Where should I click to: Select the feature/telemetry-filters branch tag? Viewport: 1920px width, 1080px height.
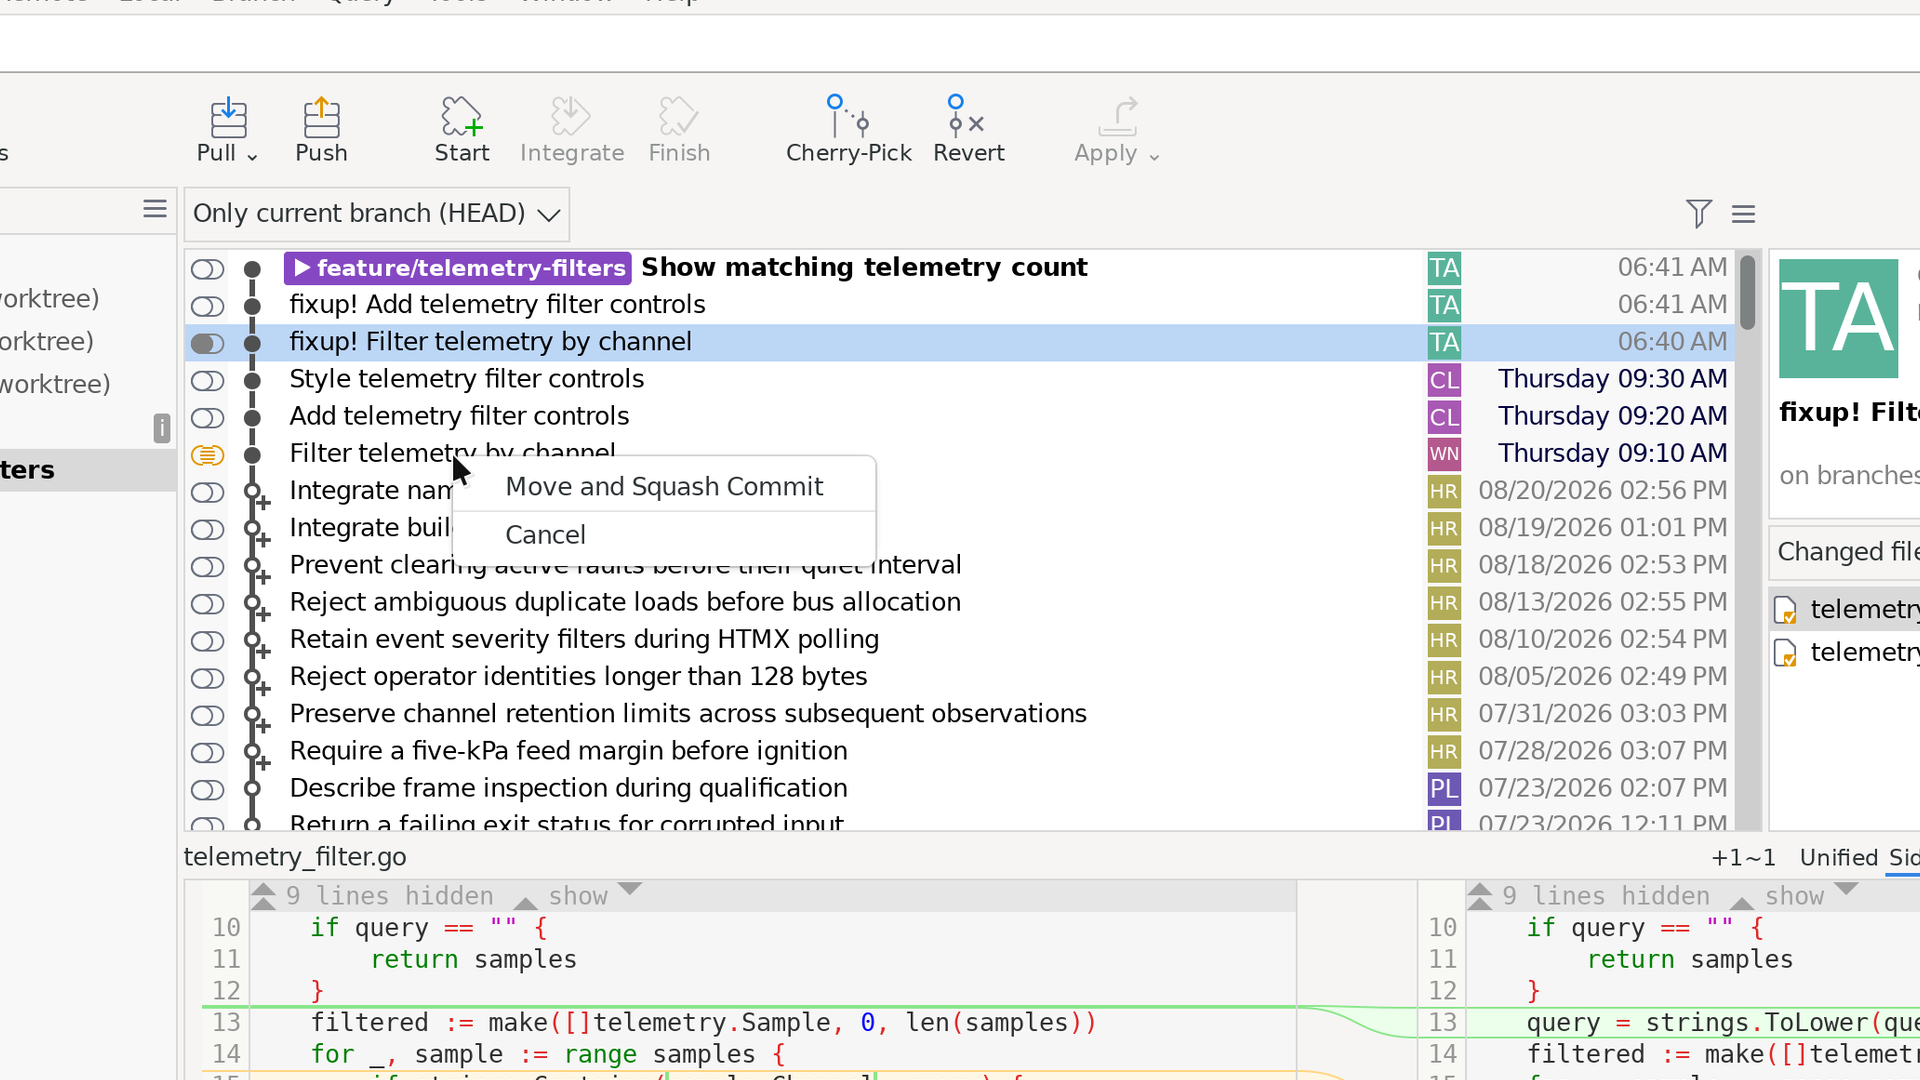[x=457, y=268]
